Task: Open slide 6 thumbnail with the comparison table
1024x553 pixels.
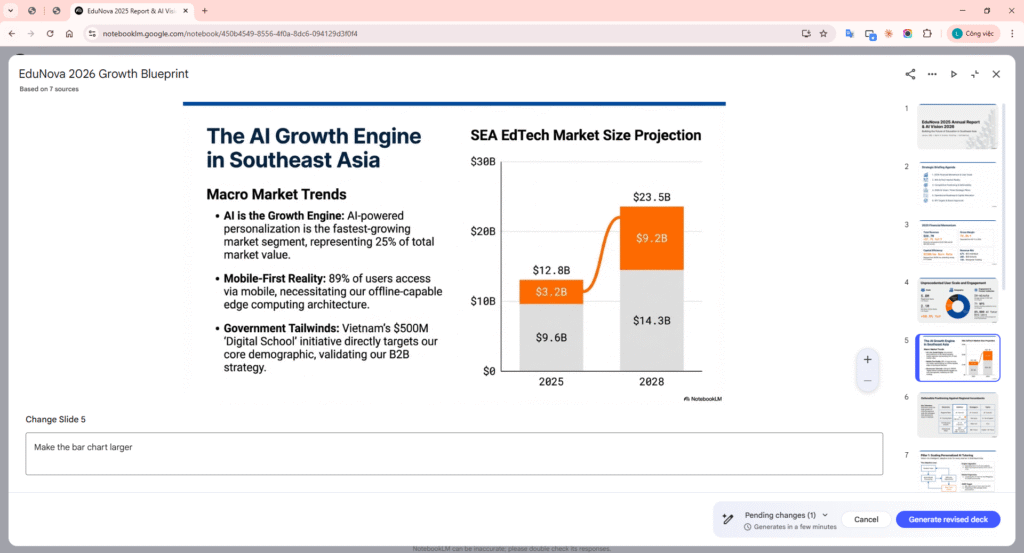Action: [958, 415]
